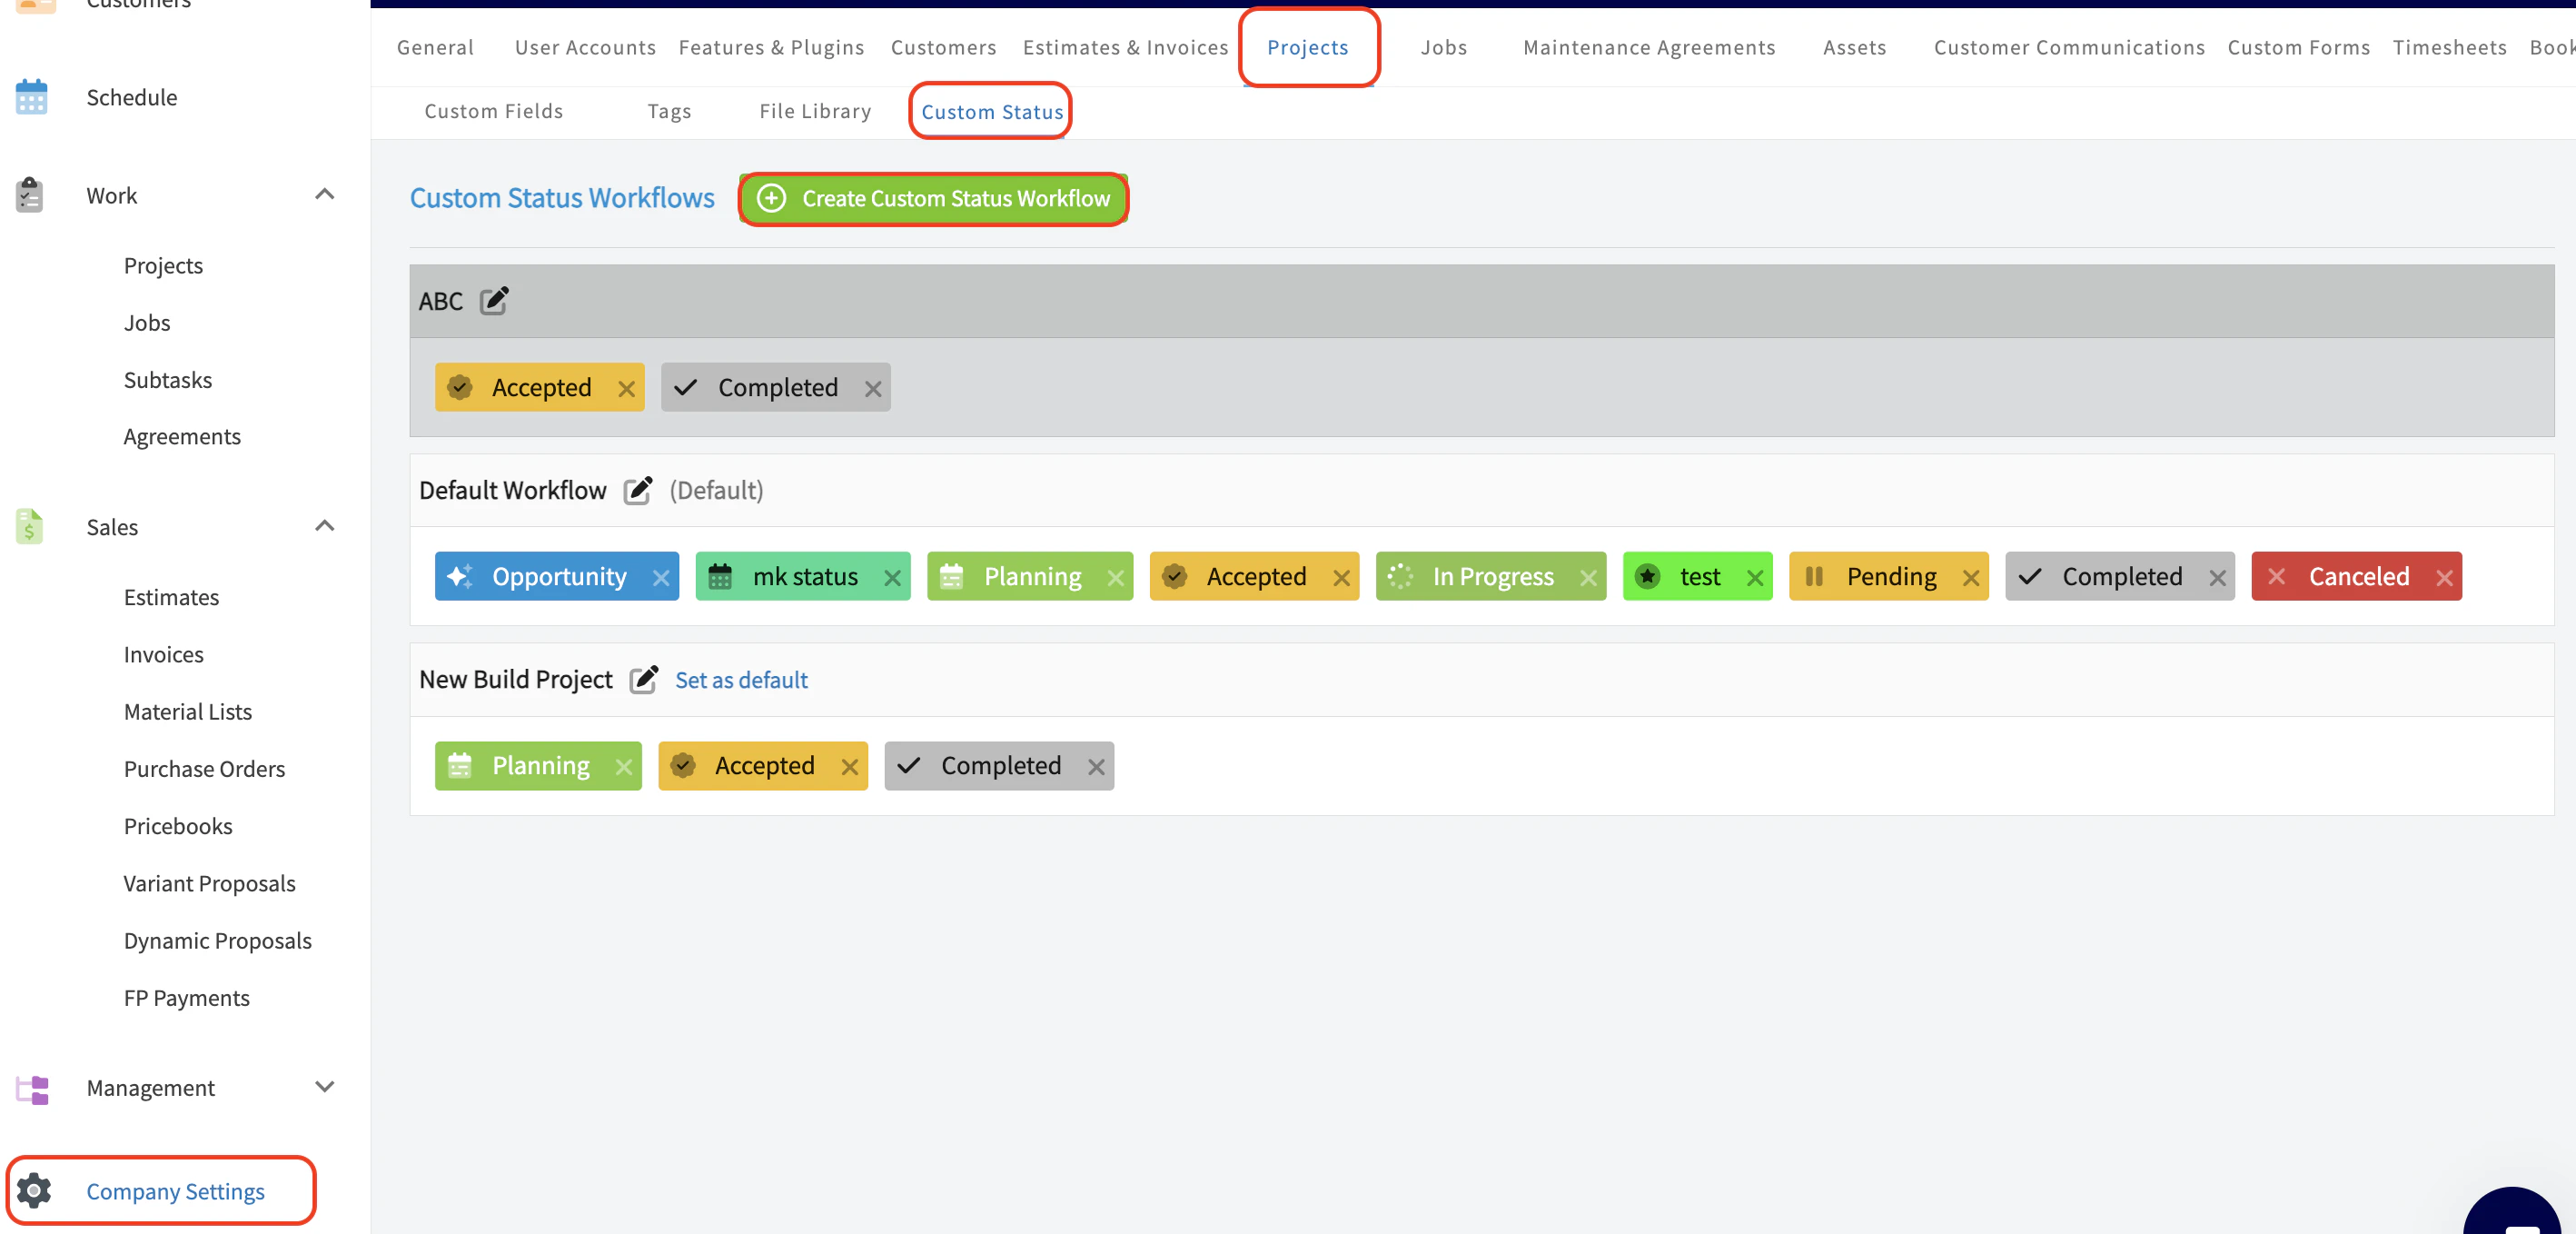Open the Estimates & Invoices tab
The width and height of the screenshot is (2576, 1234).
click(x=1125, y=47)
